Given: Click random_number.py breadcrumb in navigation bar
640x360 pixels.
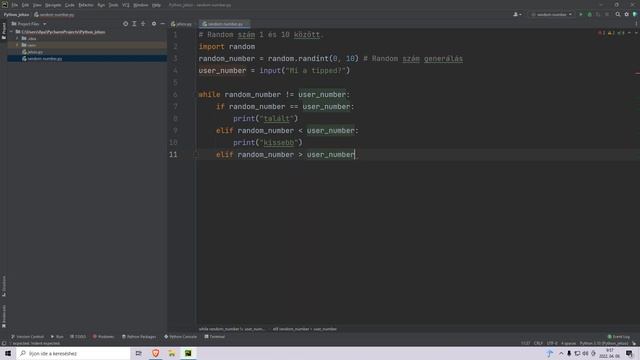Looking at the screenshot, I should click(x=54, y=15).
